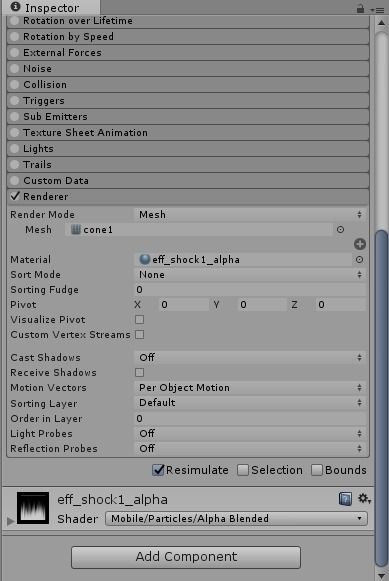Image resolution: width=389 pixels, height=581 pixels.
Task: Enable the Visualize Pivot checkbox
Action: click(139, 319)
